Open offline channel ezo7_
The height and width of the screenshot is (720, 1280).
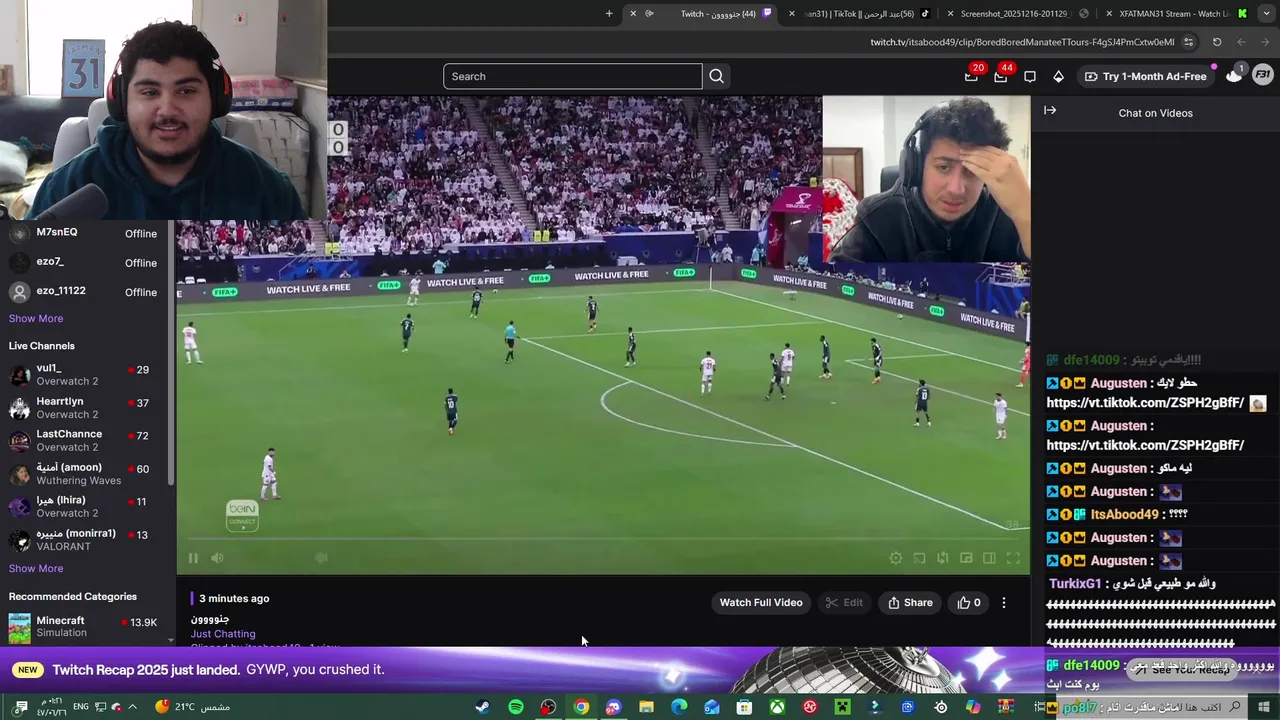point(86,262)
